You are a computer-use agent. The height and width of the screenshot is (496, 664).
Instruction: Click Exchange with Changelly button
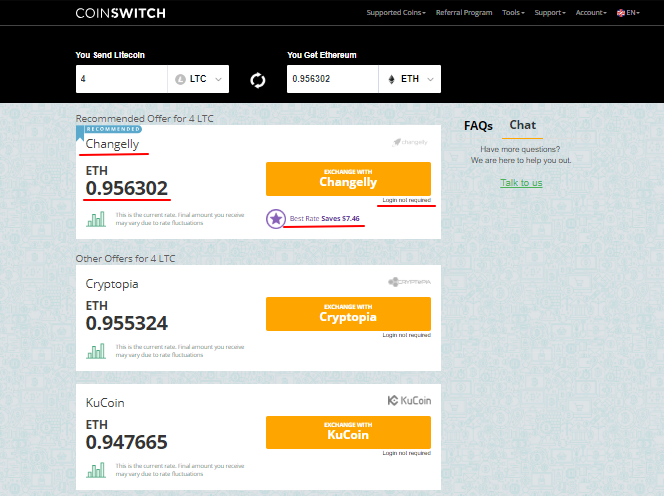[x=348, y=179]
